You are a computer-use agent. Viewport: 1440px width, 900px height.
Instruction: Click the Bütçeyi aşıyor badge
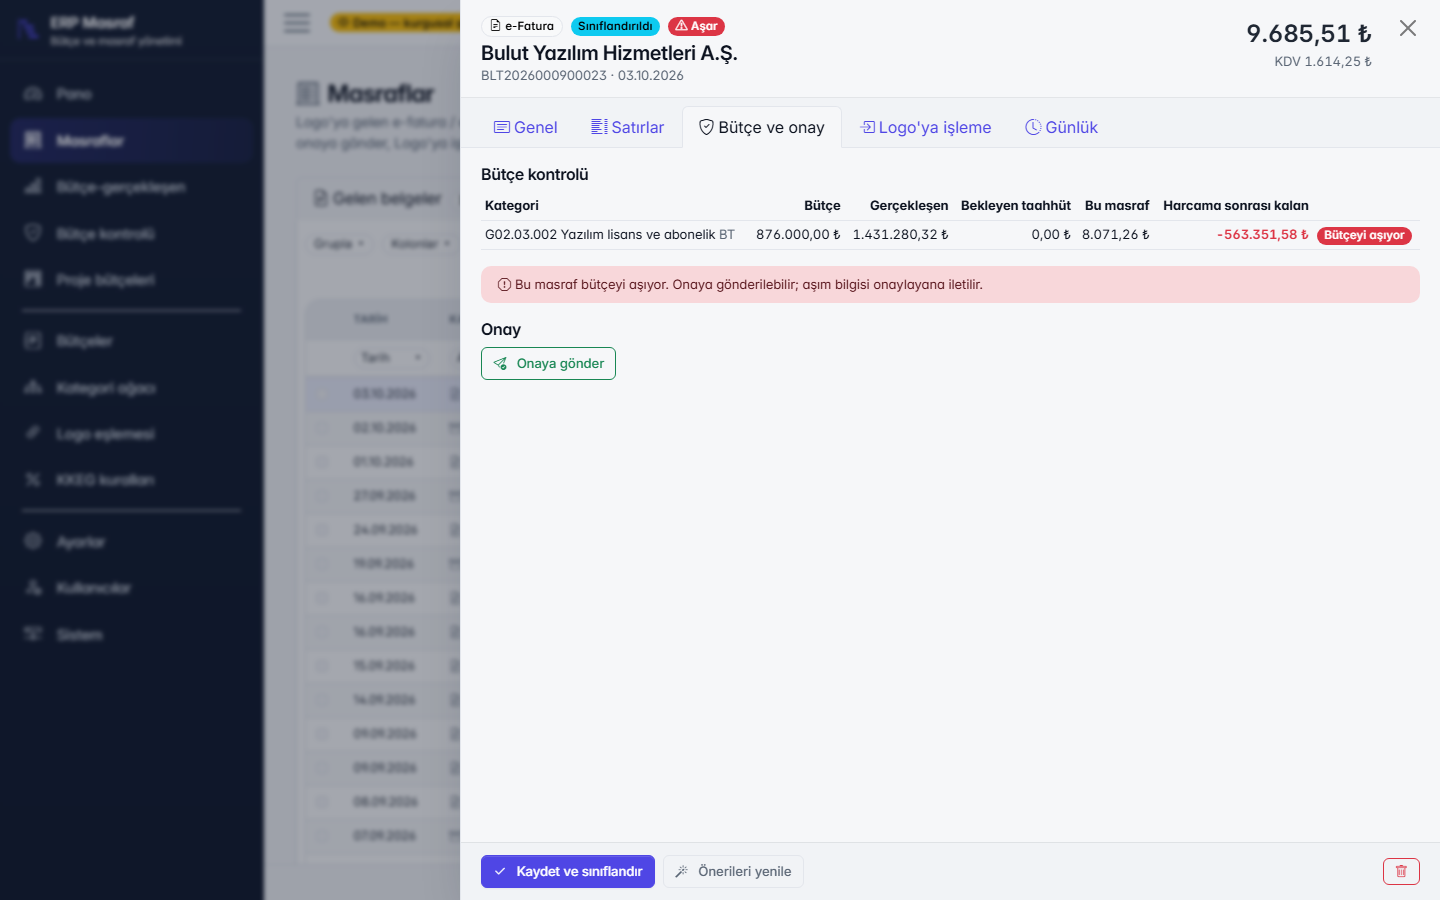(x=1364, y=235)
